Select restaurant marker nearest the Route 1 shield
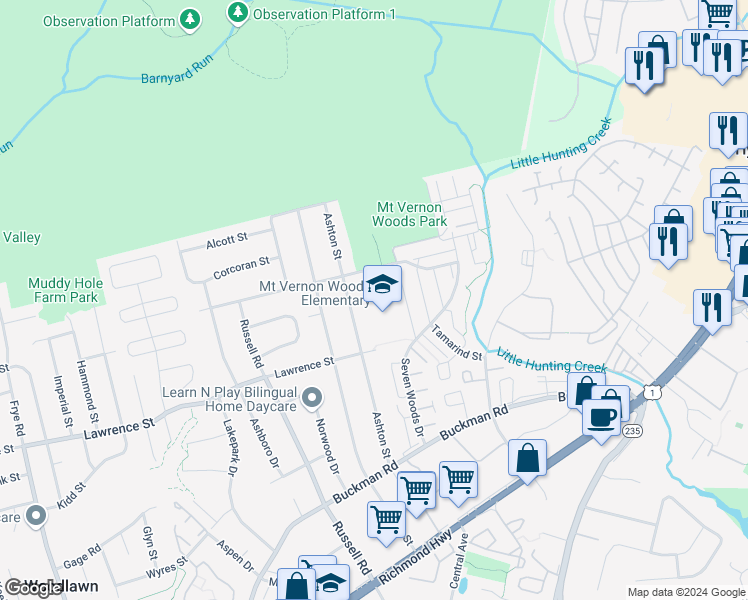The width and height of the screenshot is (748, 600). (x=712, y=311)
